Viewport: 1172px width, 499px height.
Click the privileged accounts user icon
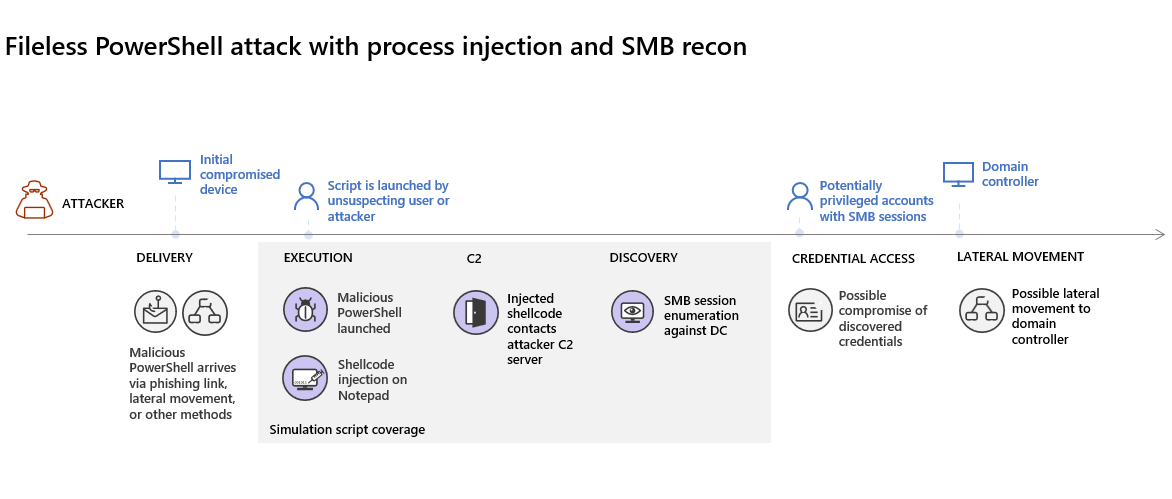(800, 196)
